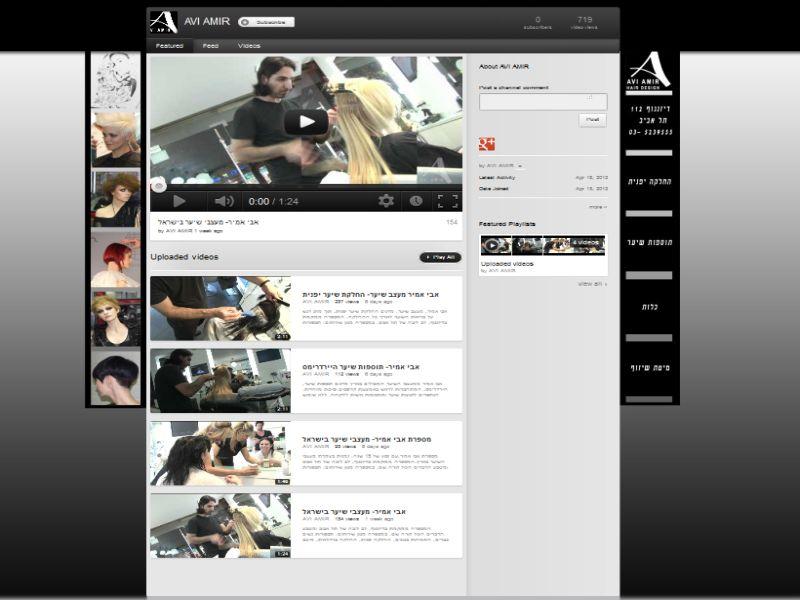
Task: Click the short blonde hairstyle photo in left banner
Action: click(x=115, y=139)
